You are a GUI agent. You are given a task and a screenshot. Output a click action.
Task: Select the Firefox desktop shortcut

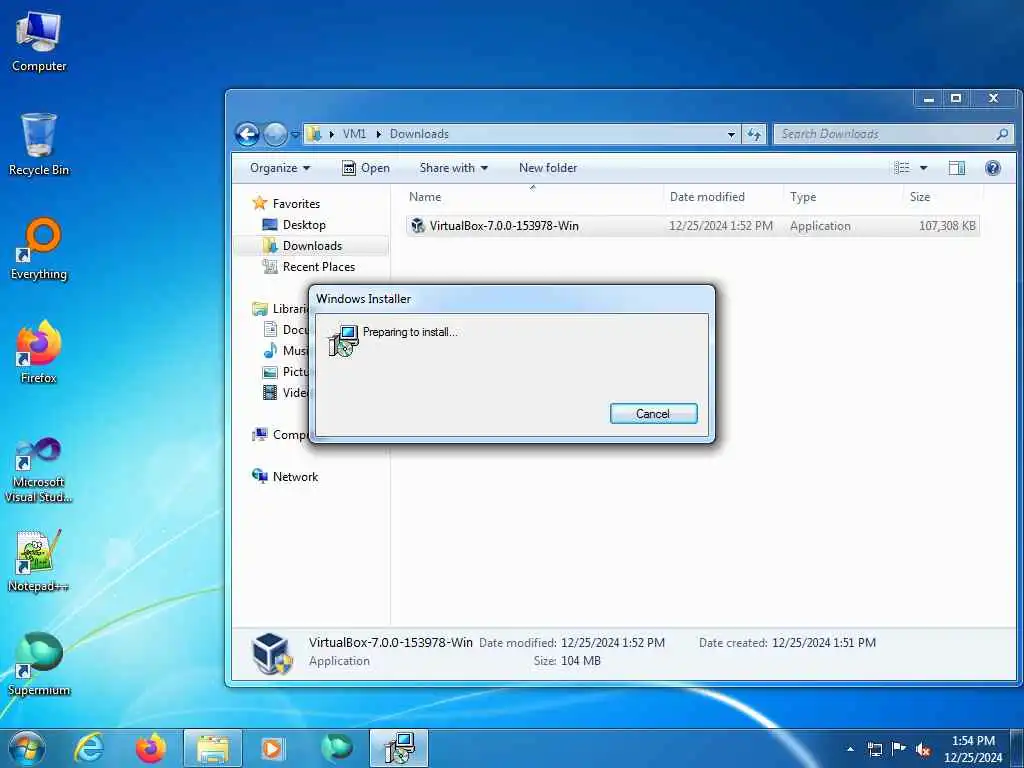tap(39, 352)
